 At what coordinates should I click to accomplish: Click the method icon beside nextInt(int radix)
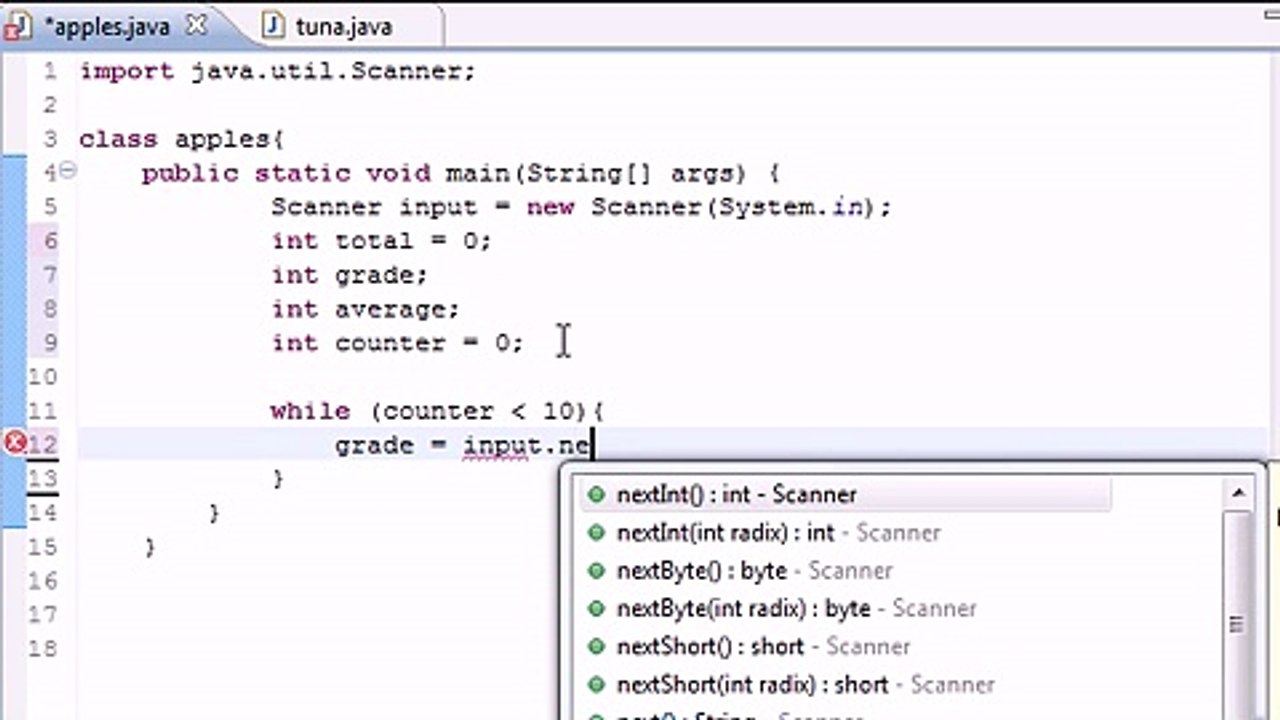pos(597,532)
